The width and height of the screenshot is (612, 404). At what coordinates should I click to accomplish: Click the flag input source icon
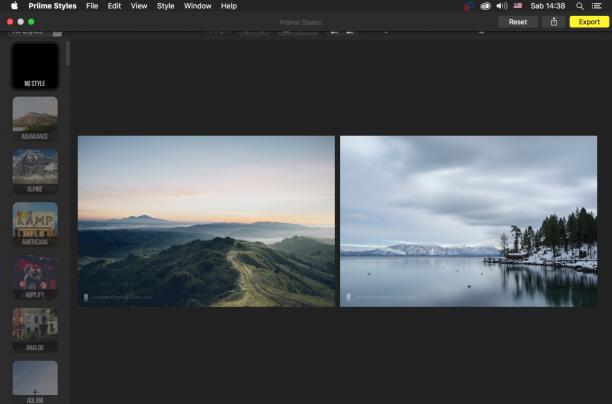[518, 5]
